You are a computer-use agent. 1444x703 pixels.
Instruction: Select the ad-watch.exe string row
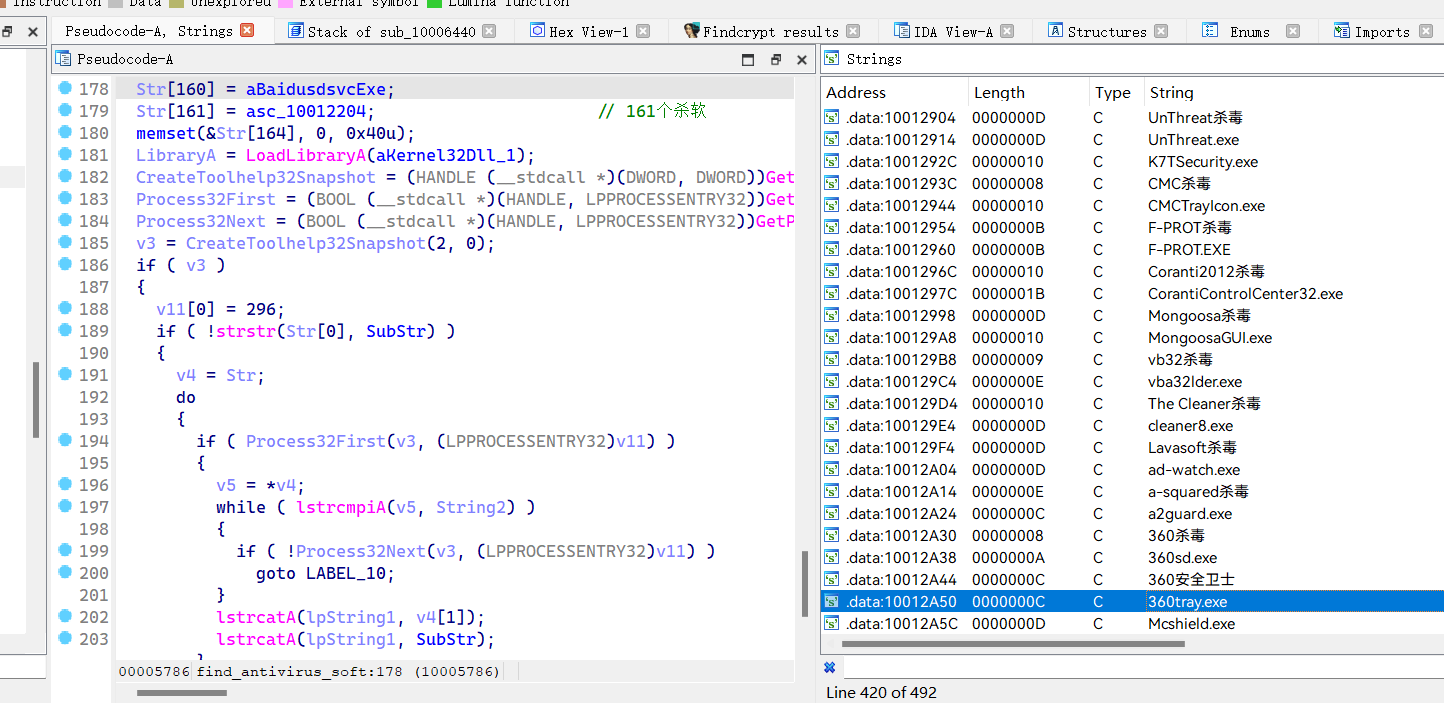point(1133,470)
